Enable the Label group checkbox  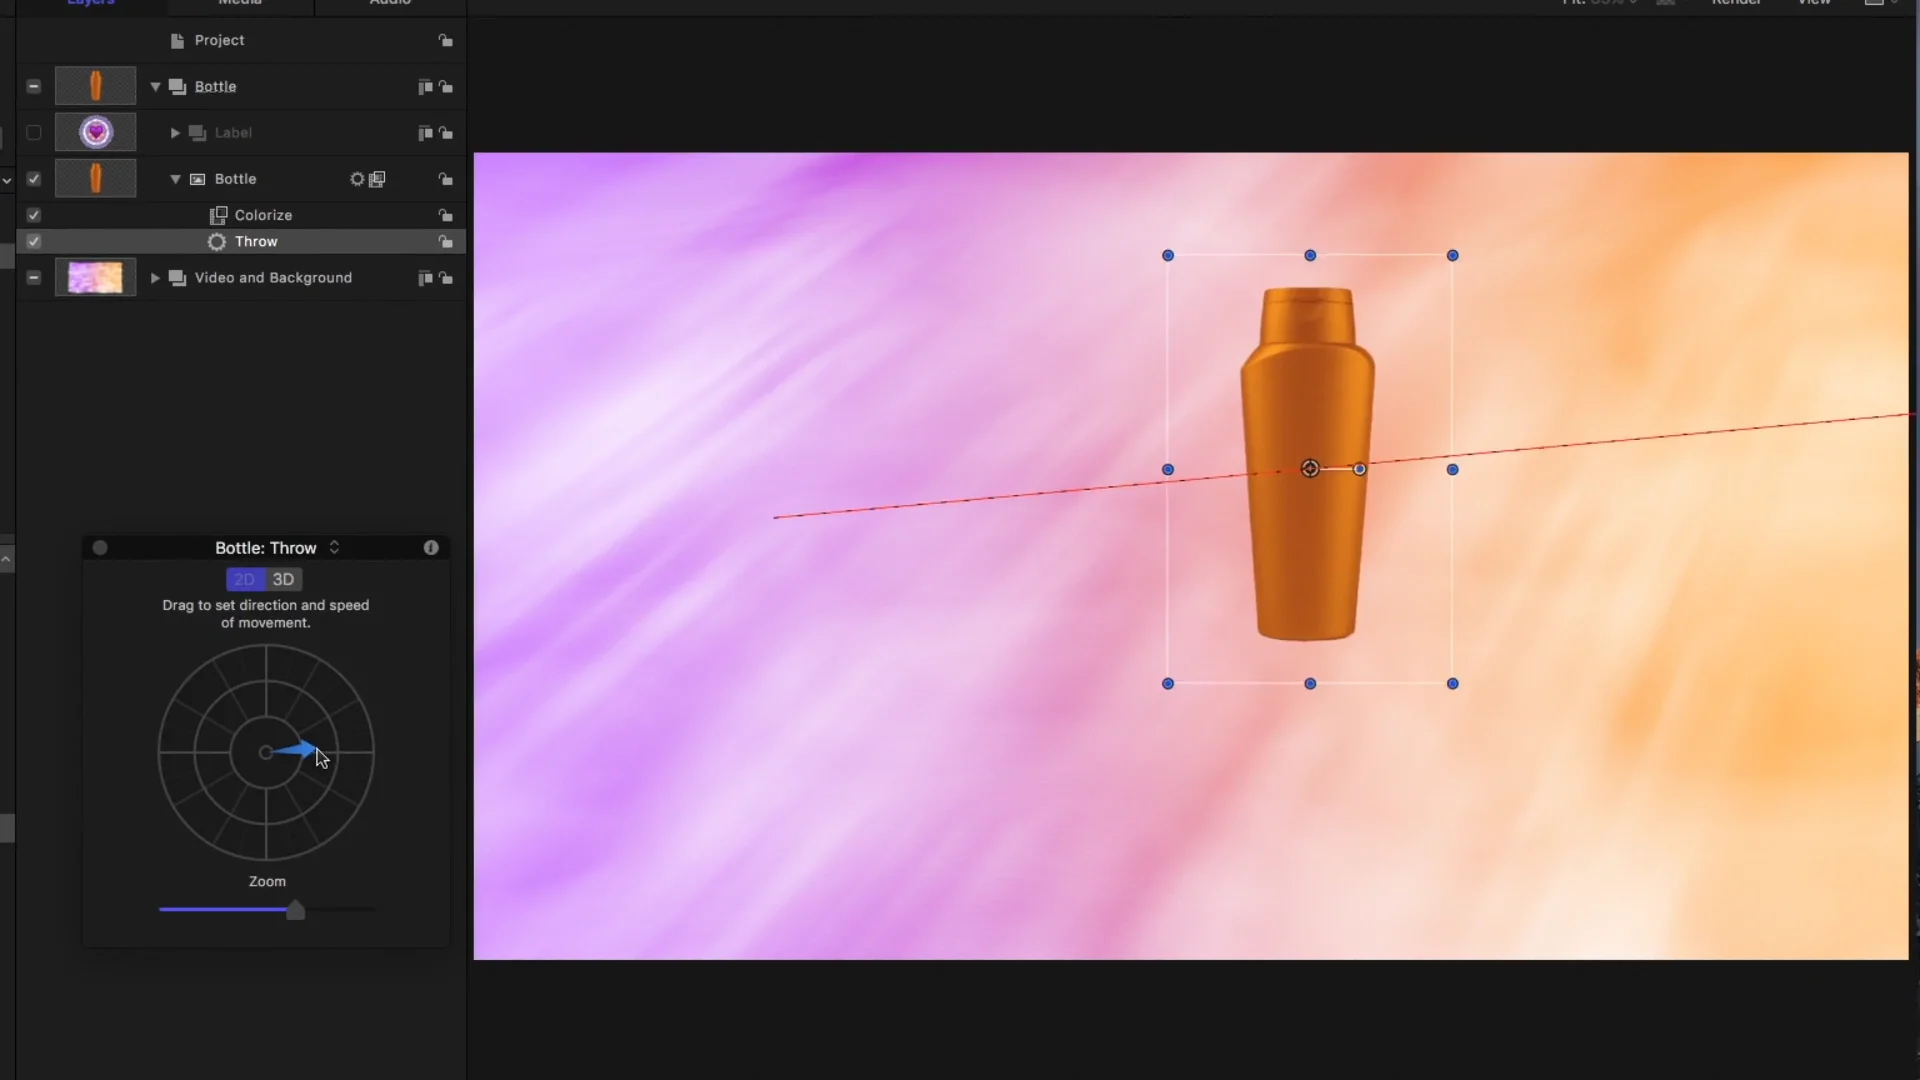[33, 133]
